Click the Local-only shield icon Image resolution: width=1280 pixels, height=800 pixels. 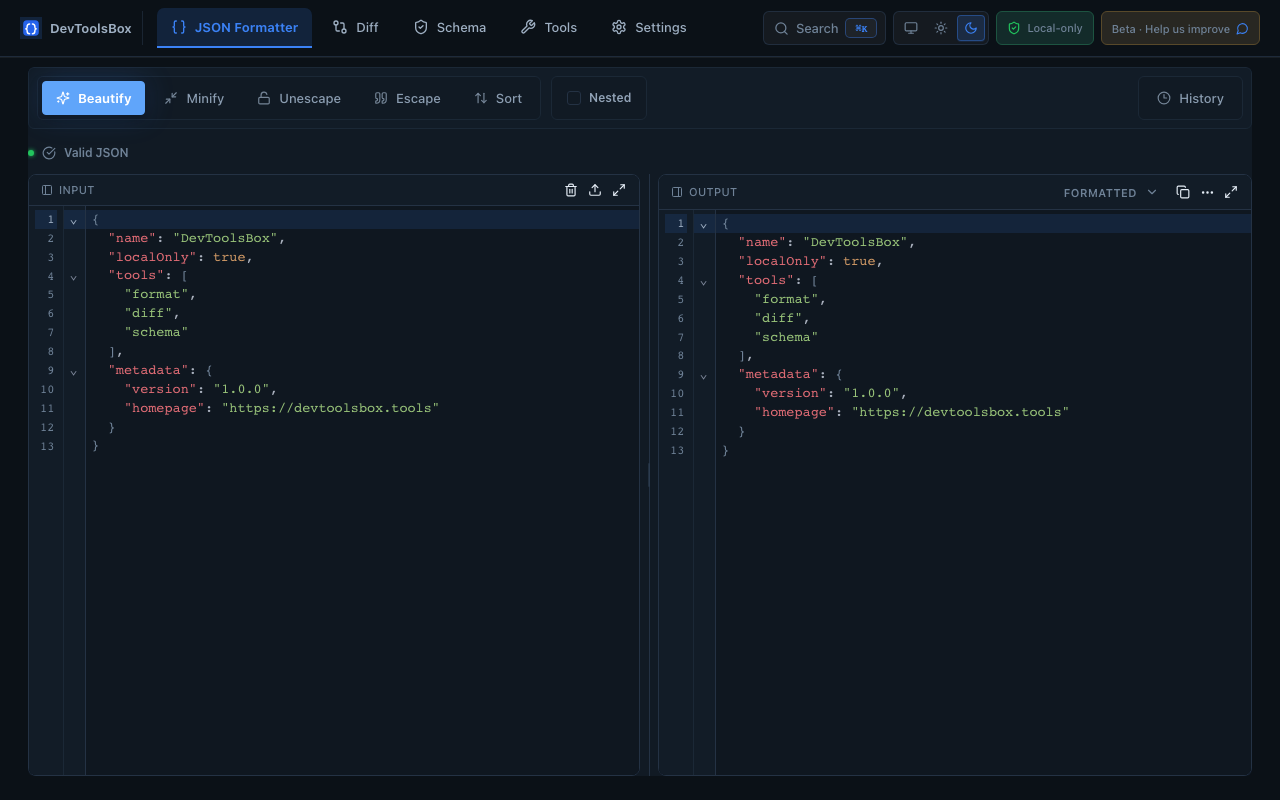(x=1014, y=28)
